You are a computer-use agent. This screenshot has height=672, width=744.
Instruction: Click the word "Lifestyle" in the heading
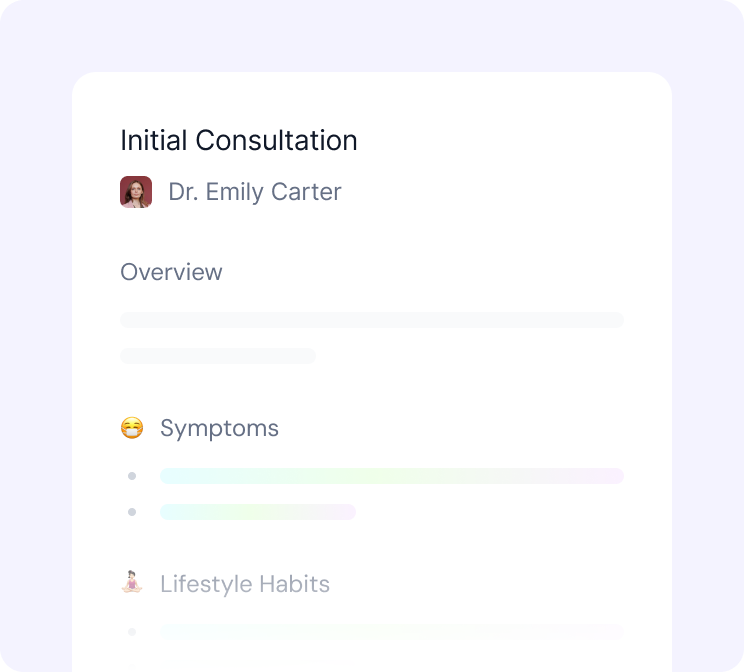pos(206,584)
